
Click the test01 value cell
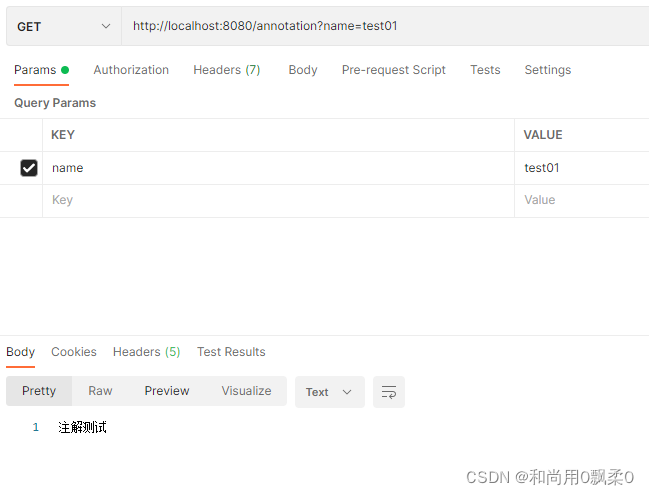point(582,168)
